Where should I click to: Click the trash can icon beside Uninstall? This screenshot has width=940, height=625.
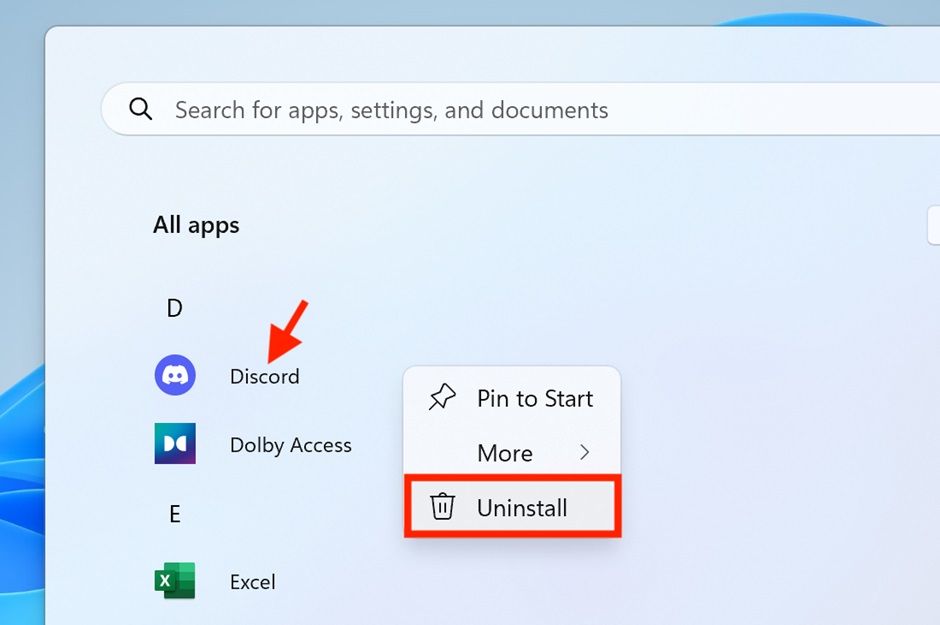click(442, 506)
